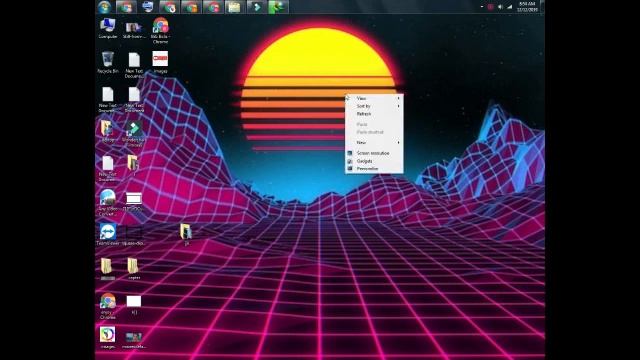Click the red circular tray icon

[491, 7]
